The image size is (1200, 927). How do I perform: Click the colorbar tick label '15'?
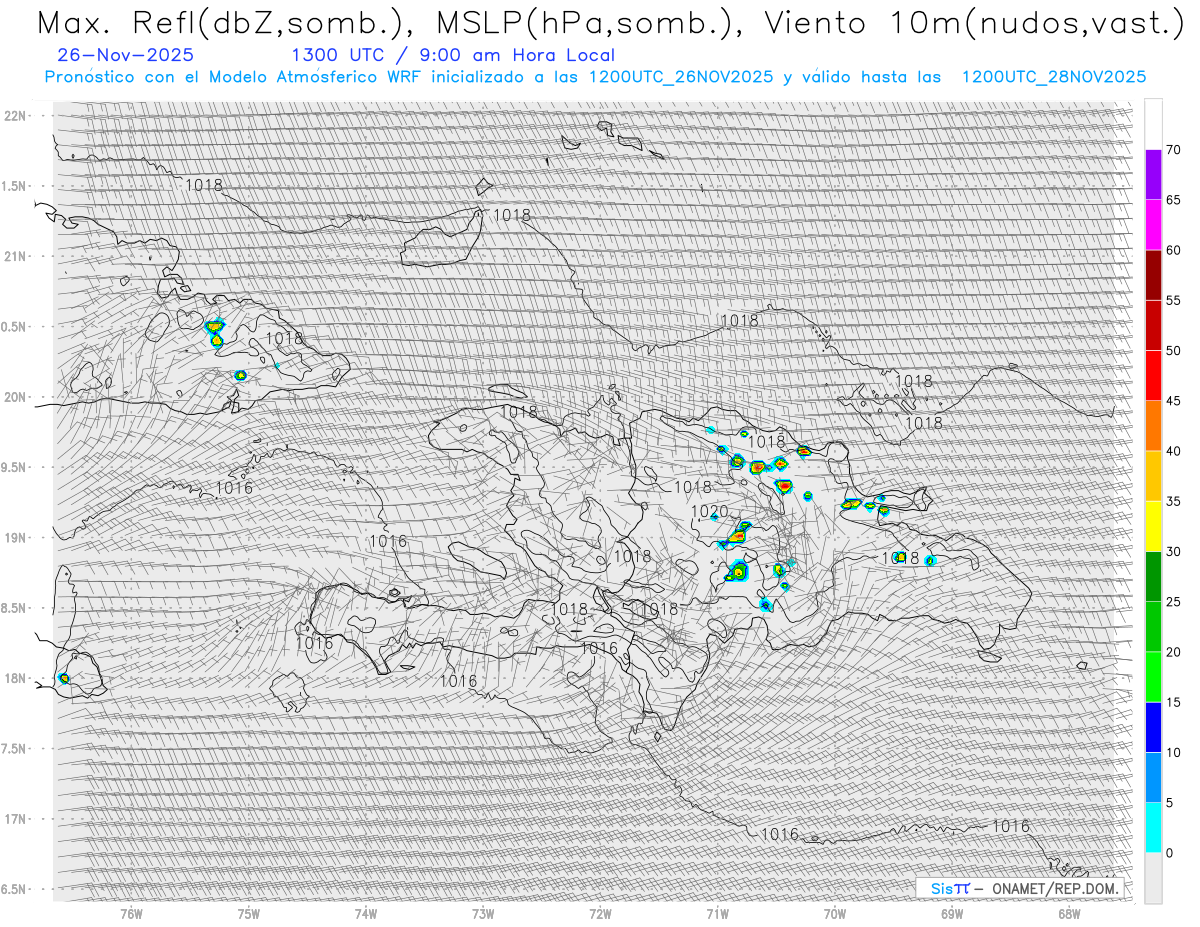click(1174, 702)
